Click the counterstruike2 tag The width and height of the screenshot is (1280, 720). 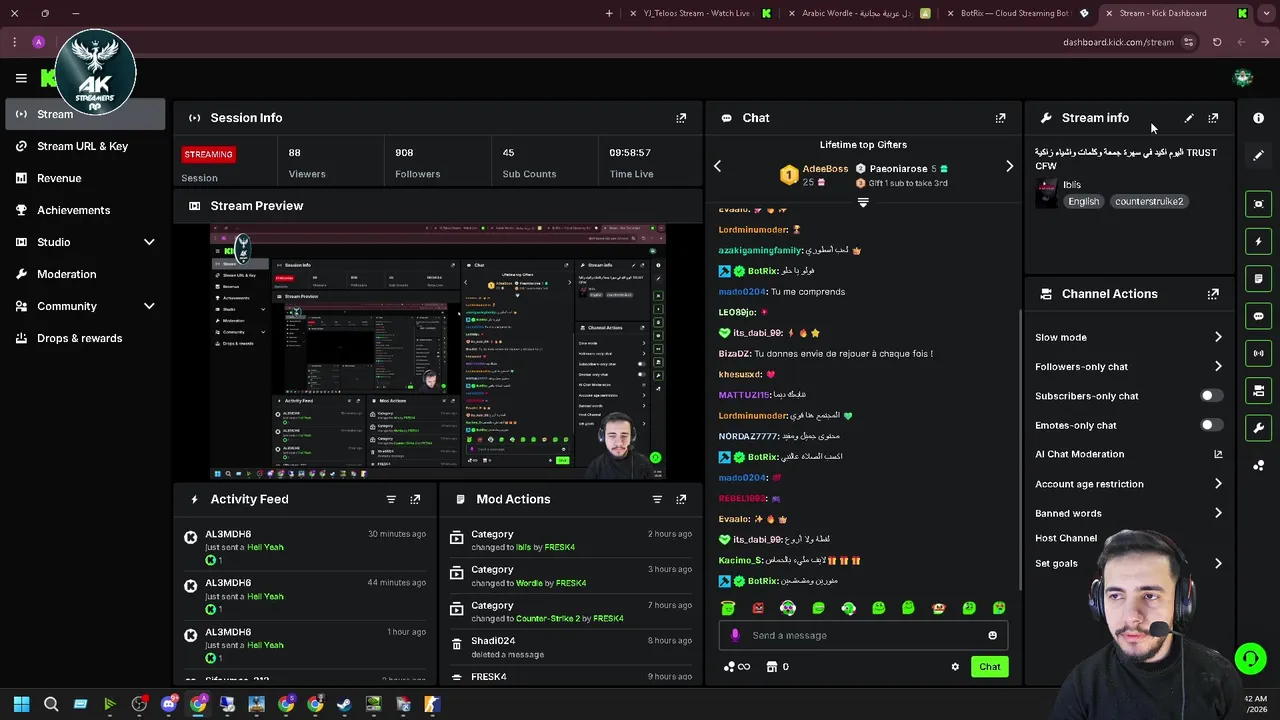[1149, 202]
